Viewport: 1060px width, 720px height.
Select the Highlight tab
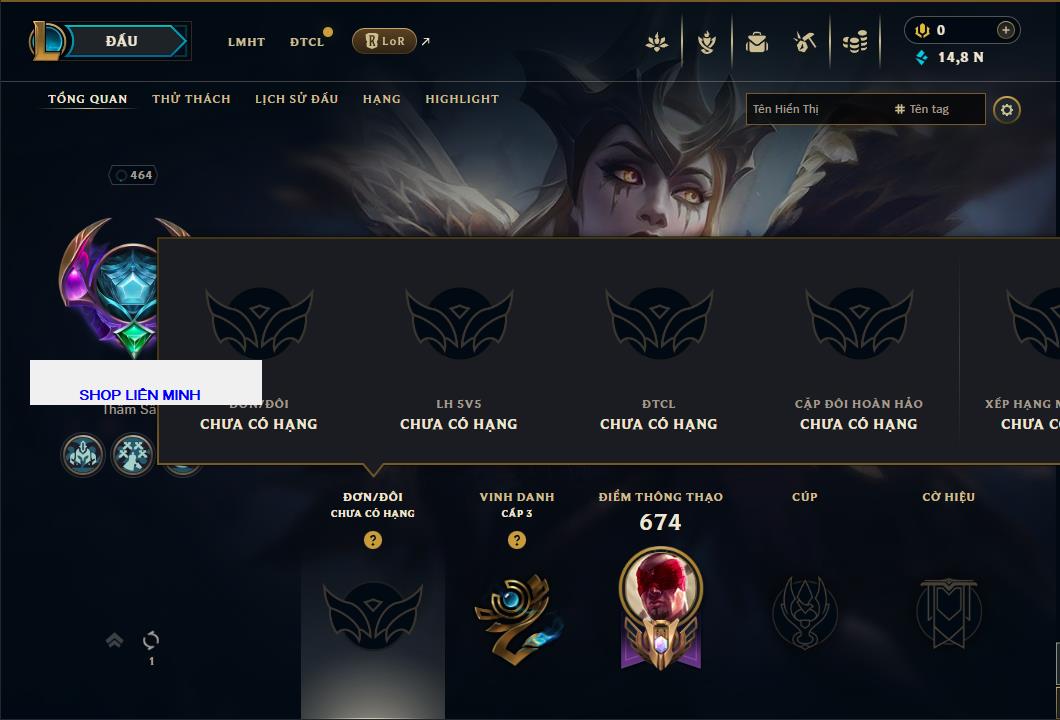pos(462,99)
